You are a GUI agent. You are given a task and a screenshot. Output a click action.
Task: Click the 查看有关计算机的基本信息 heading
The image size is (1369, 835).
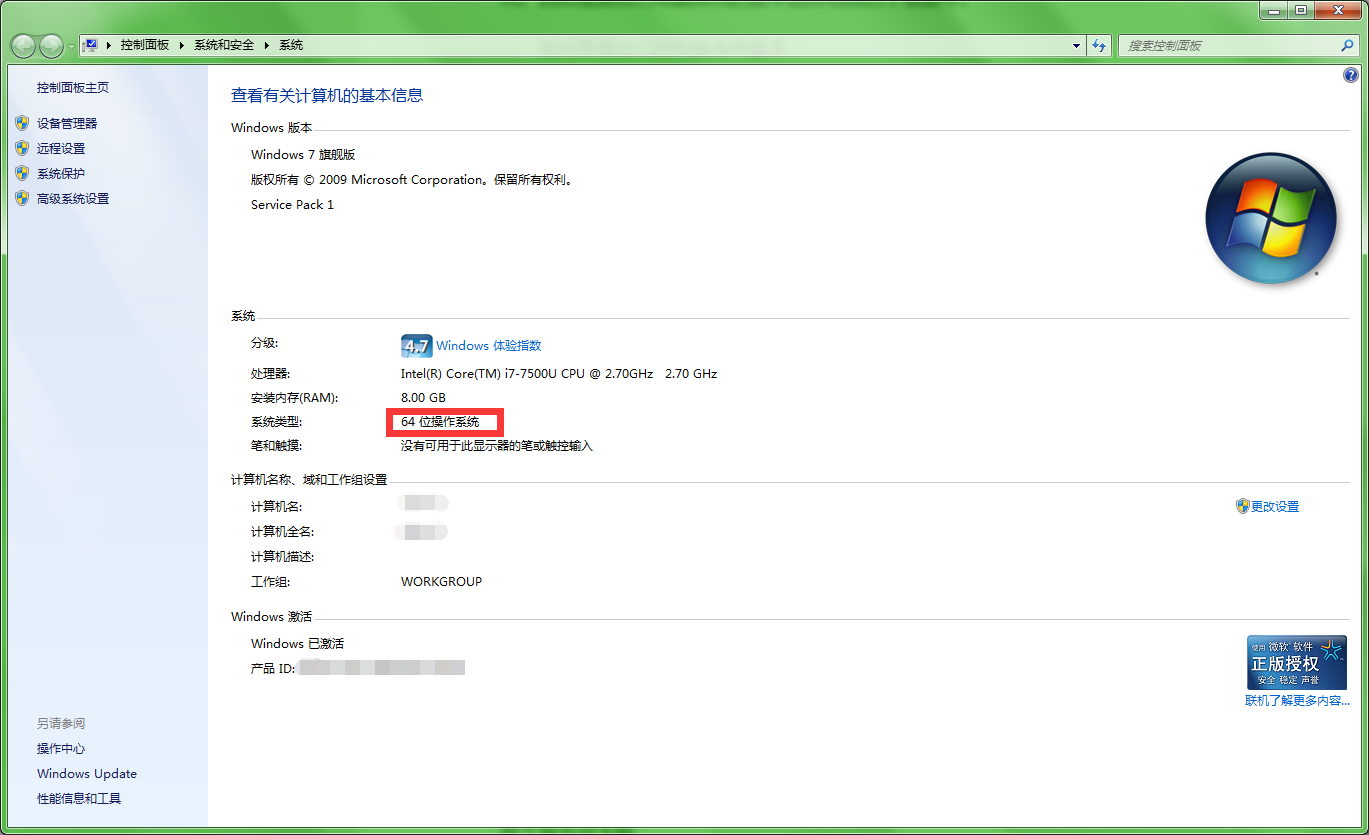(327, 96)
